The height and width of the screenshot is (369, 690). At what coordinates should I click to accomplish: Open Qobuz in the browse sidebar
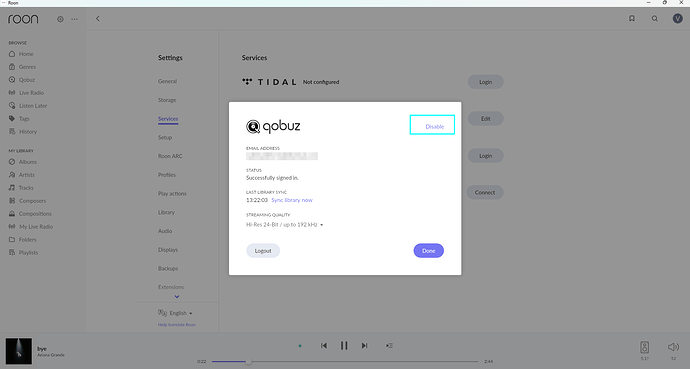(x=26, y=80)
